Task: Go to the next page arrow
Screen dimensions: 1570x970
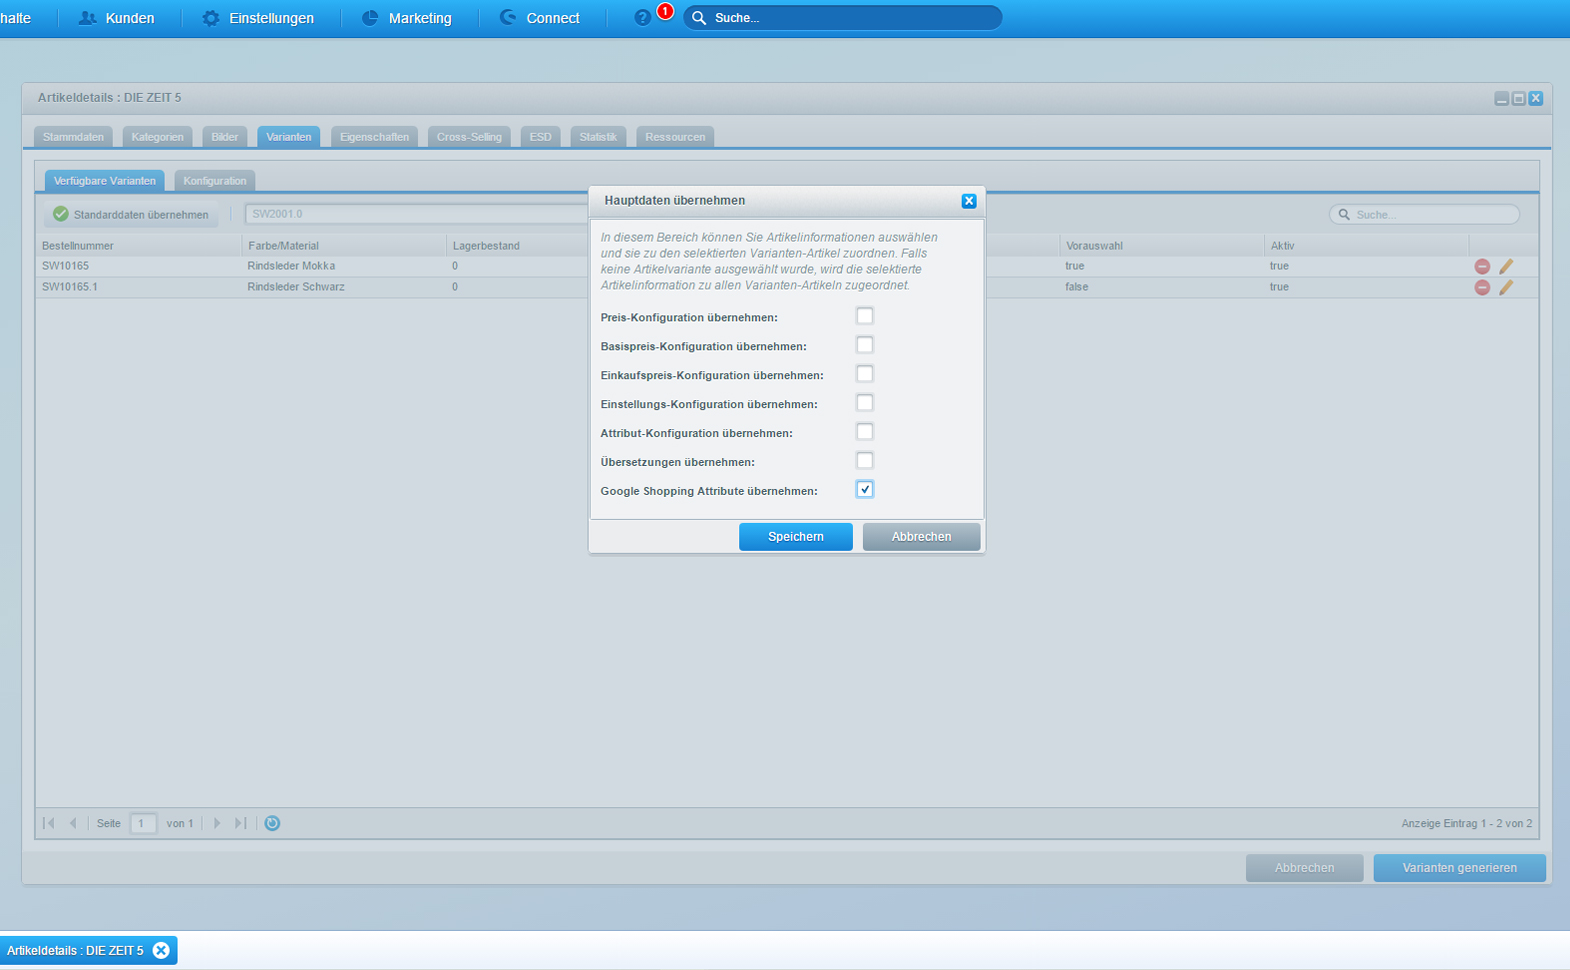Action: point(217,823)
